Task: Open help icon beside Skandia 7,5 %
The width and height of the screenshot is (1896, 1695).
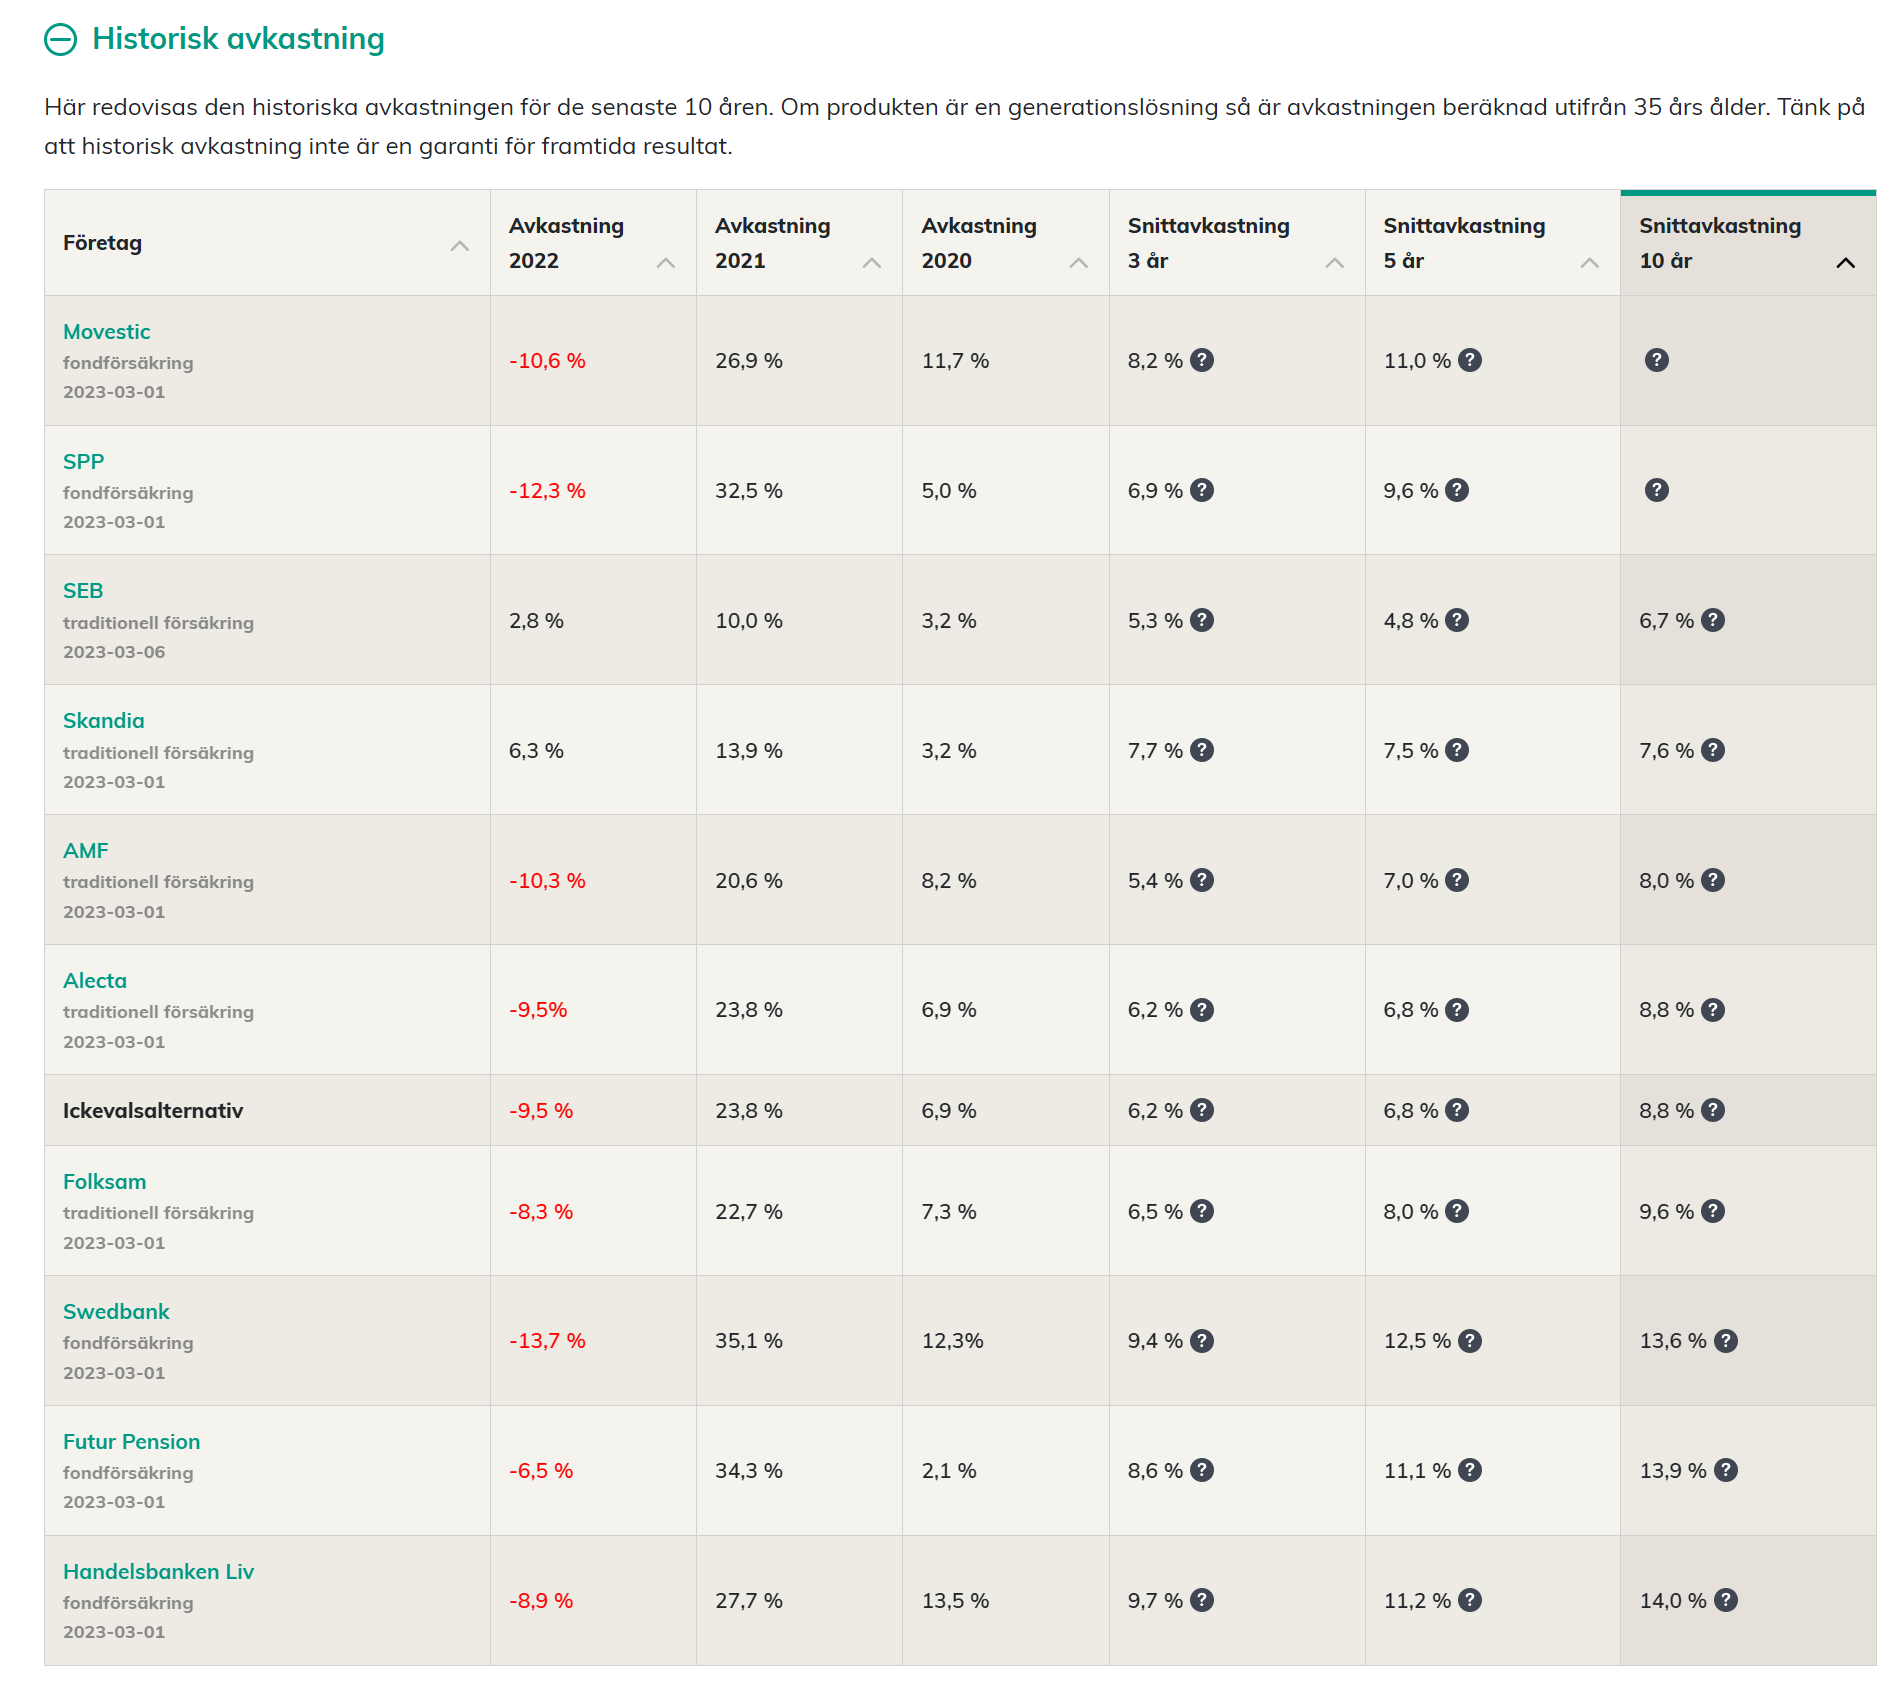Action: pos(1457,750)
